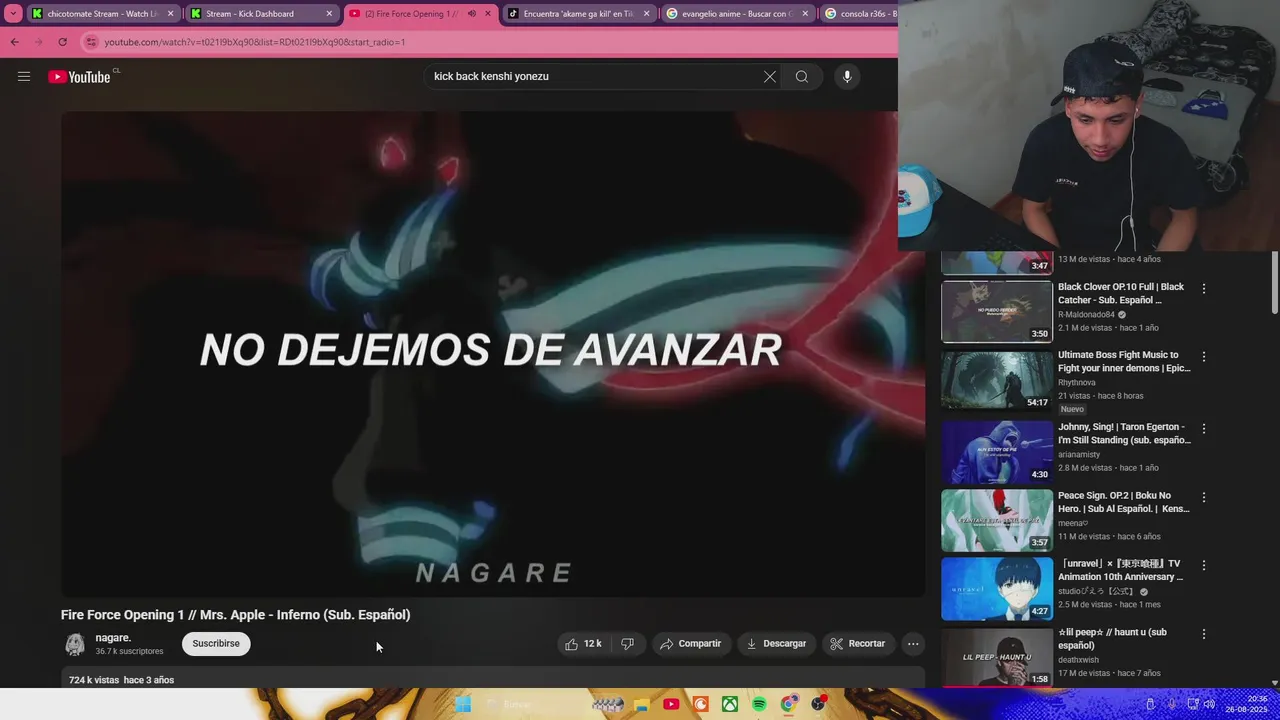
Task: Like the video with thumbs up
Action: (582, 644)
